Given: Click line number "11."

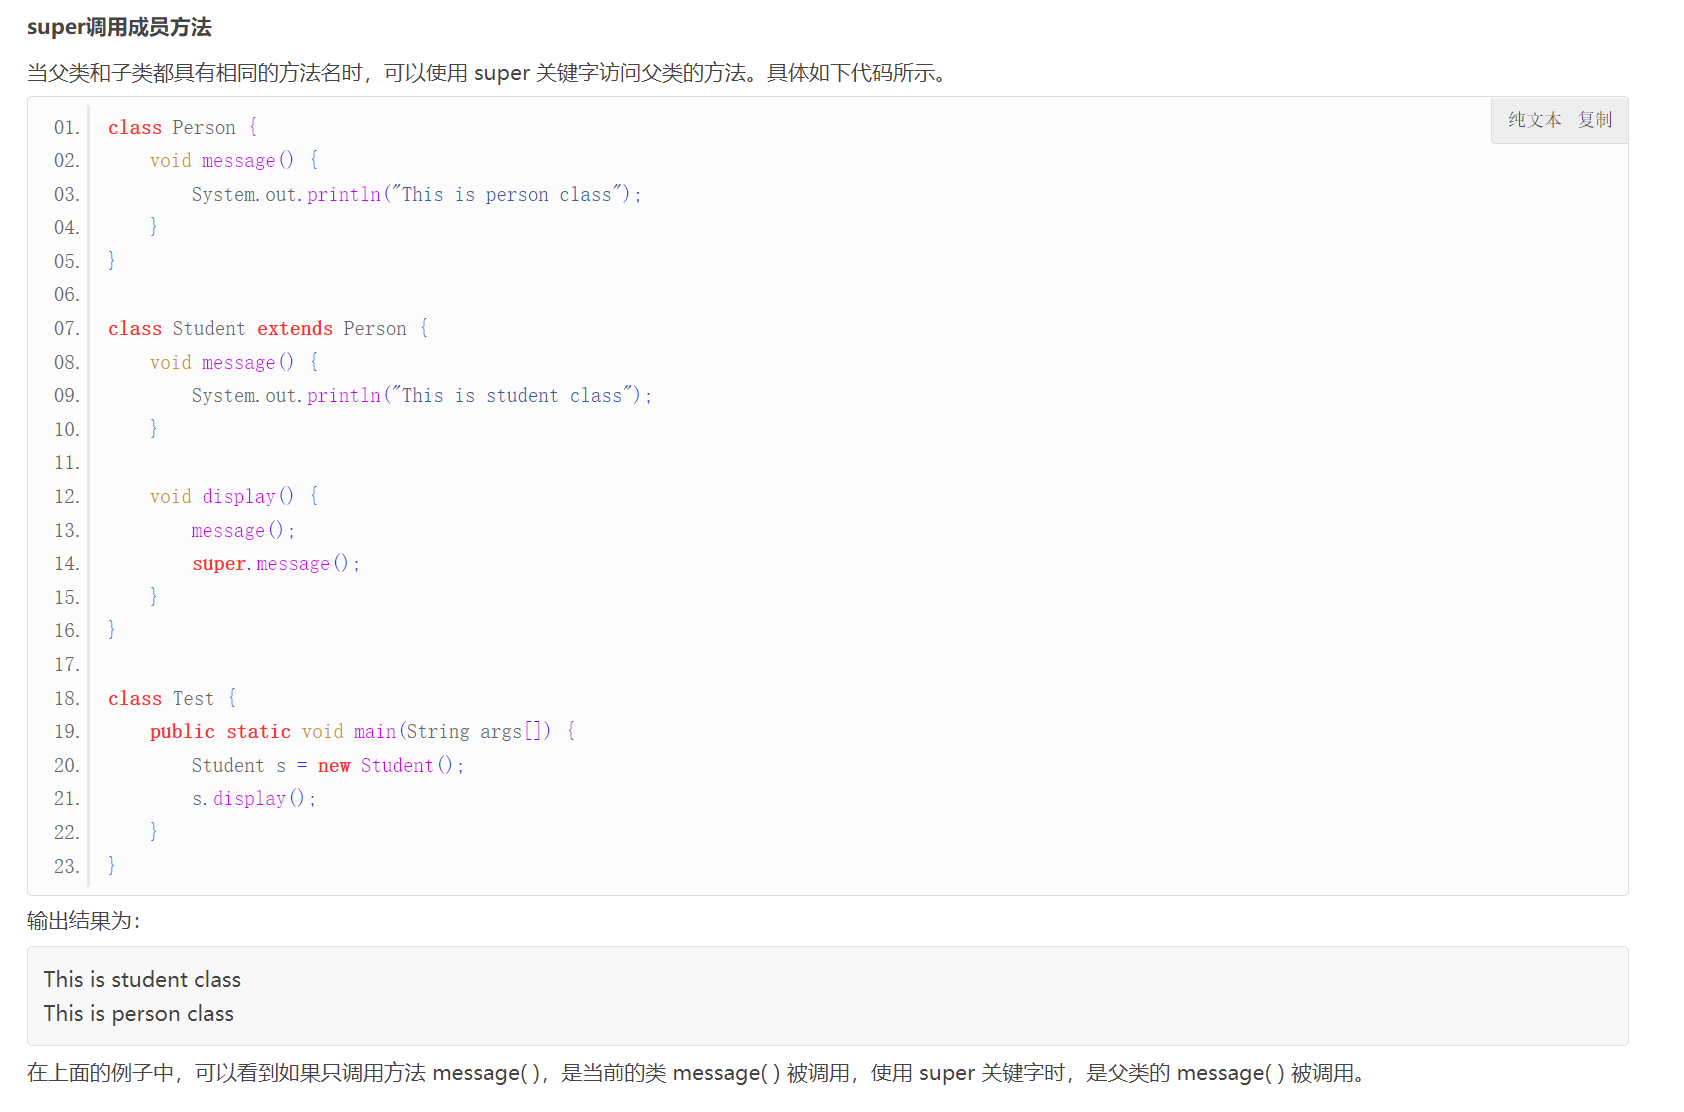Looking at the screenshot, I should click(67, 462).
